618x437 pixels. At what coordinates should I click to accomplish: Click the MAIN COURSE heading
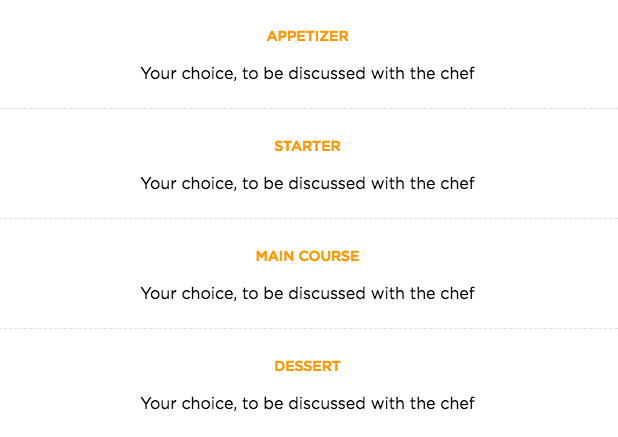coord(307,256)
